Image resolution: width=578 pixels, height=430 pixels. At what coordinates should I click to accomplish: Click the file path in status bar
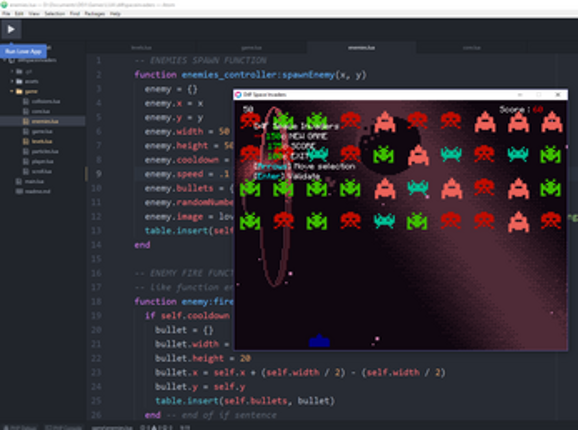coord(112,427)
